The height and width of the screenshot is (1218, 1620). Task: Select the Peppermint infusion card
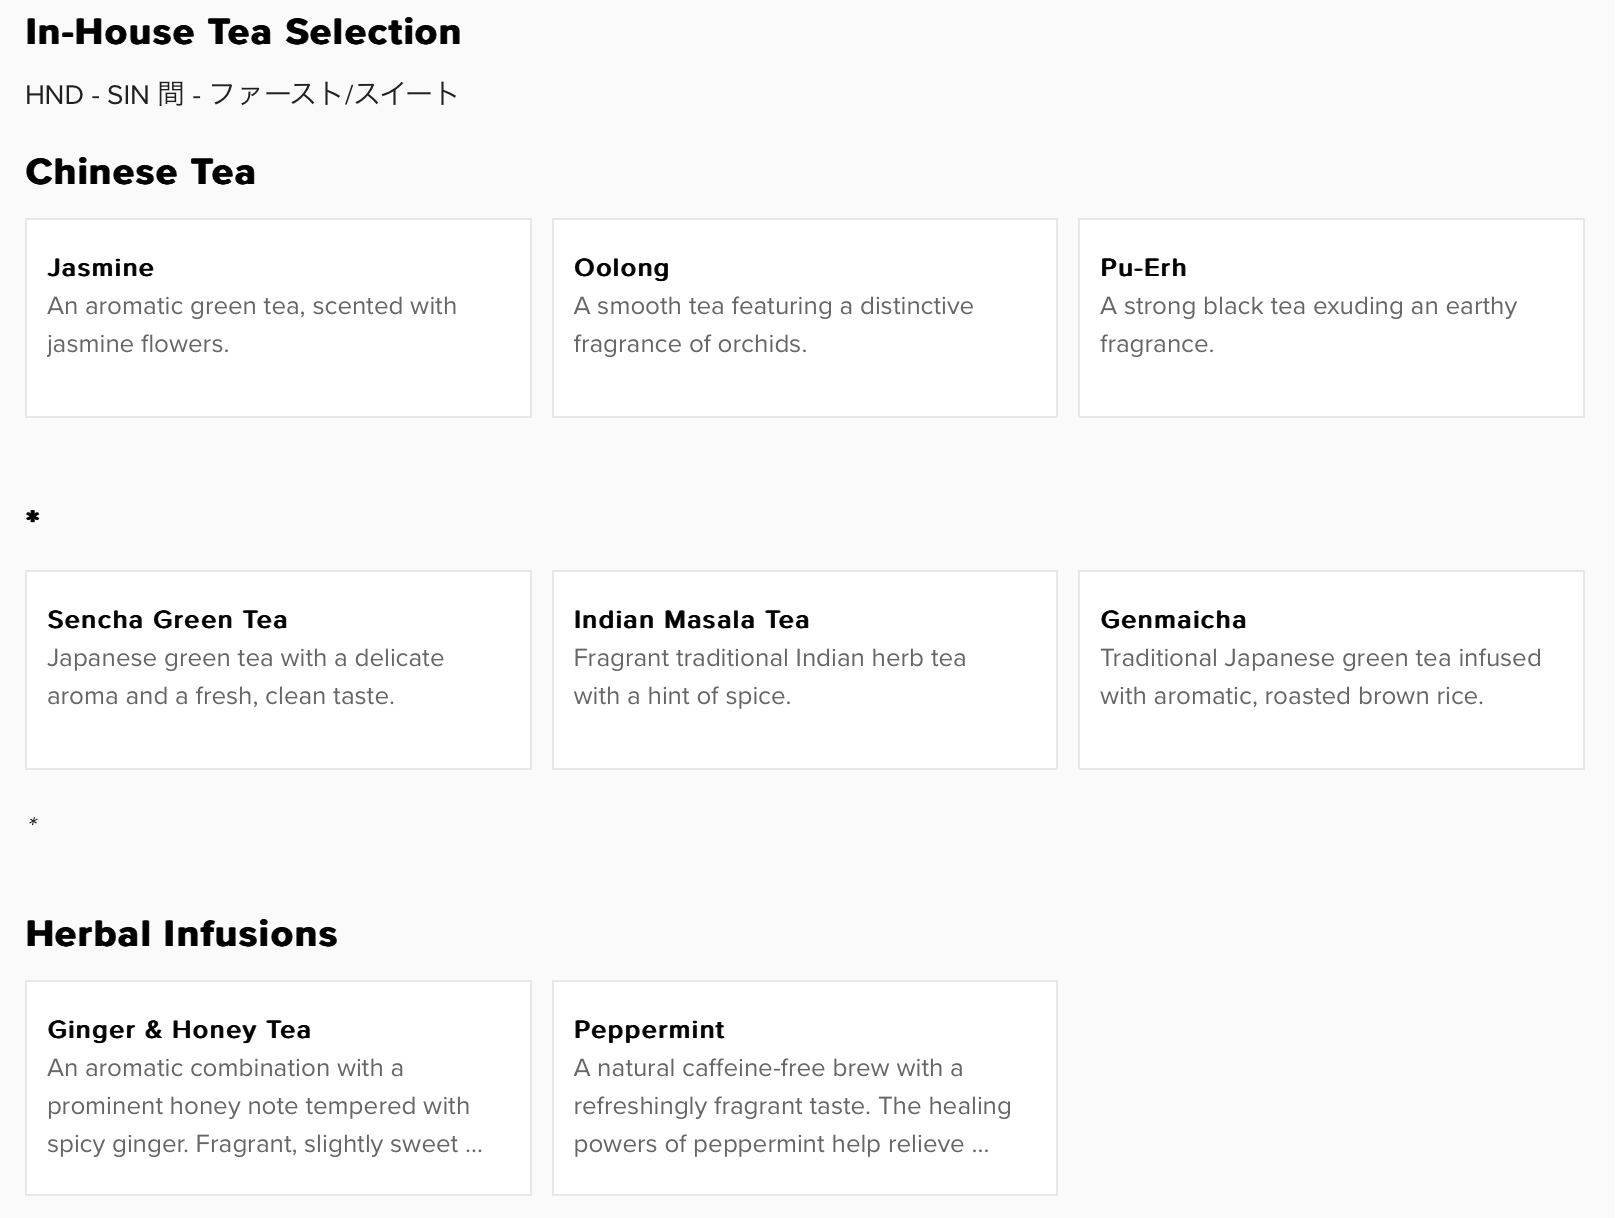pyautogui.click(x=805, y=1088)
